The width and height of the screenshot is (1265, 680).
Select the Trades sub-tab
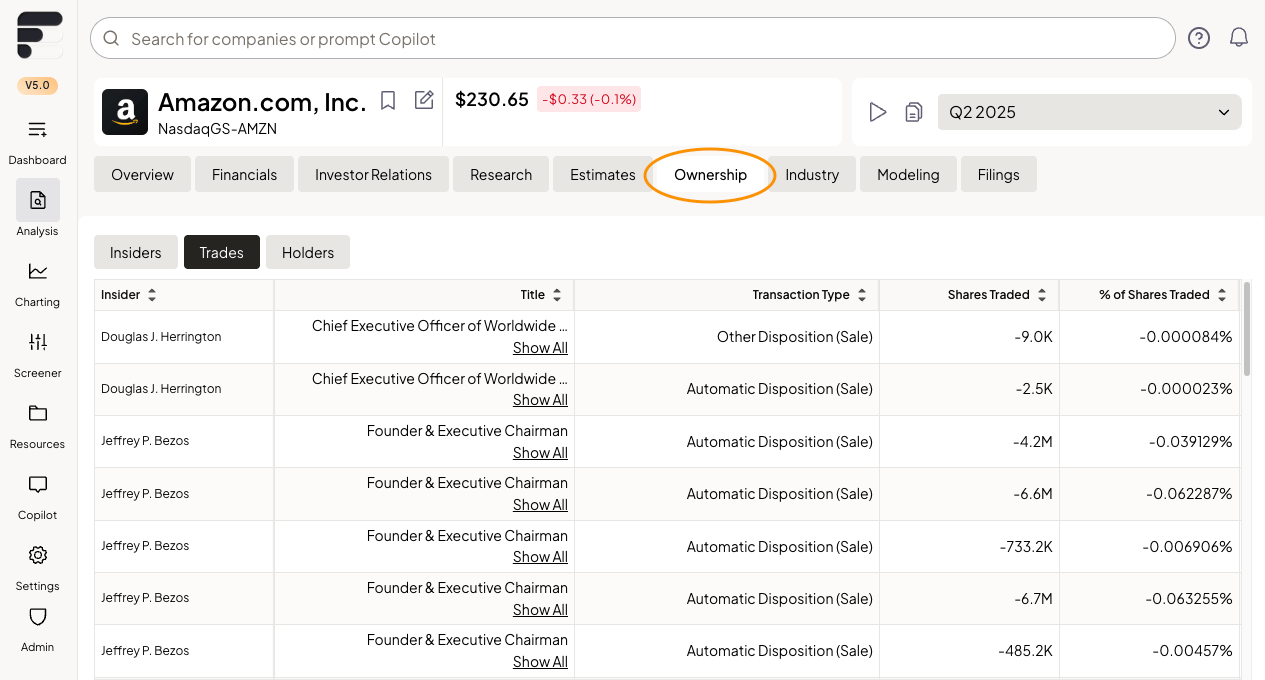click(x=221, y=252)
